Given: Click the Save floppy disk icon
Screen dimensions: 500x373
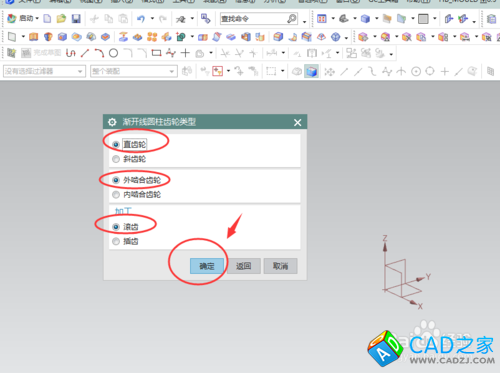Looking at the screenshot, I should (76, 19).
